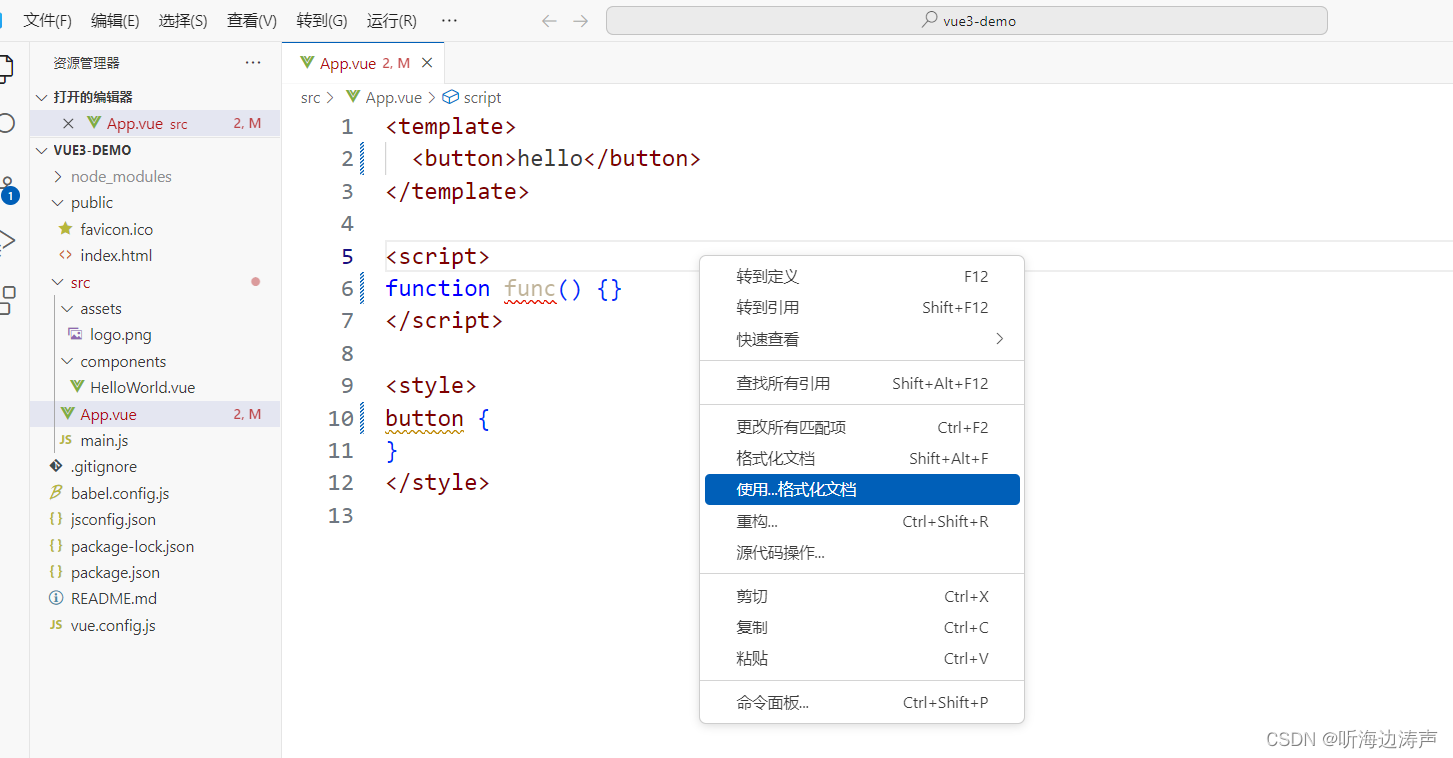This screenshot has height=758, width=1453.
Task: Open the Search icon in activity bar
Action: tap(6, 123)
